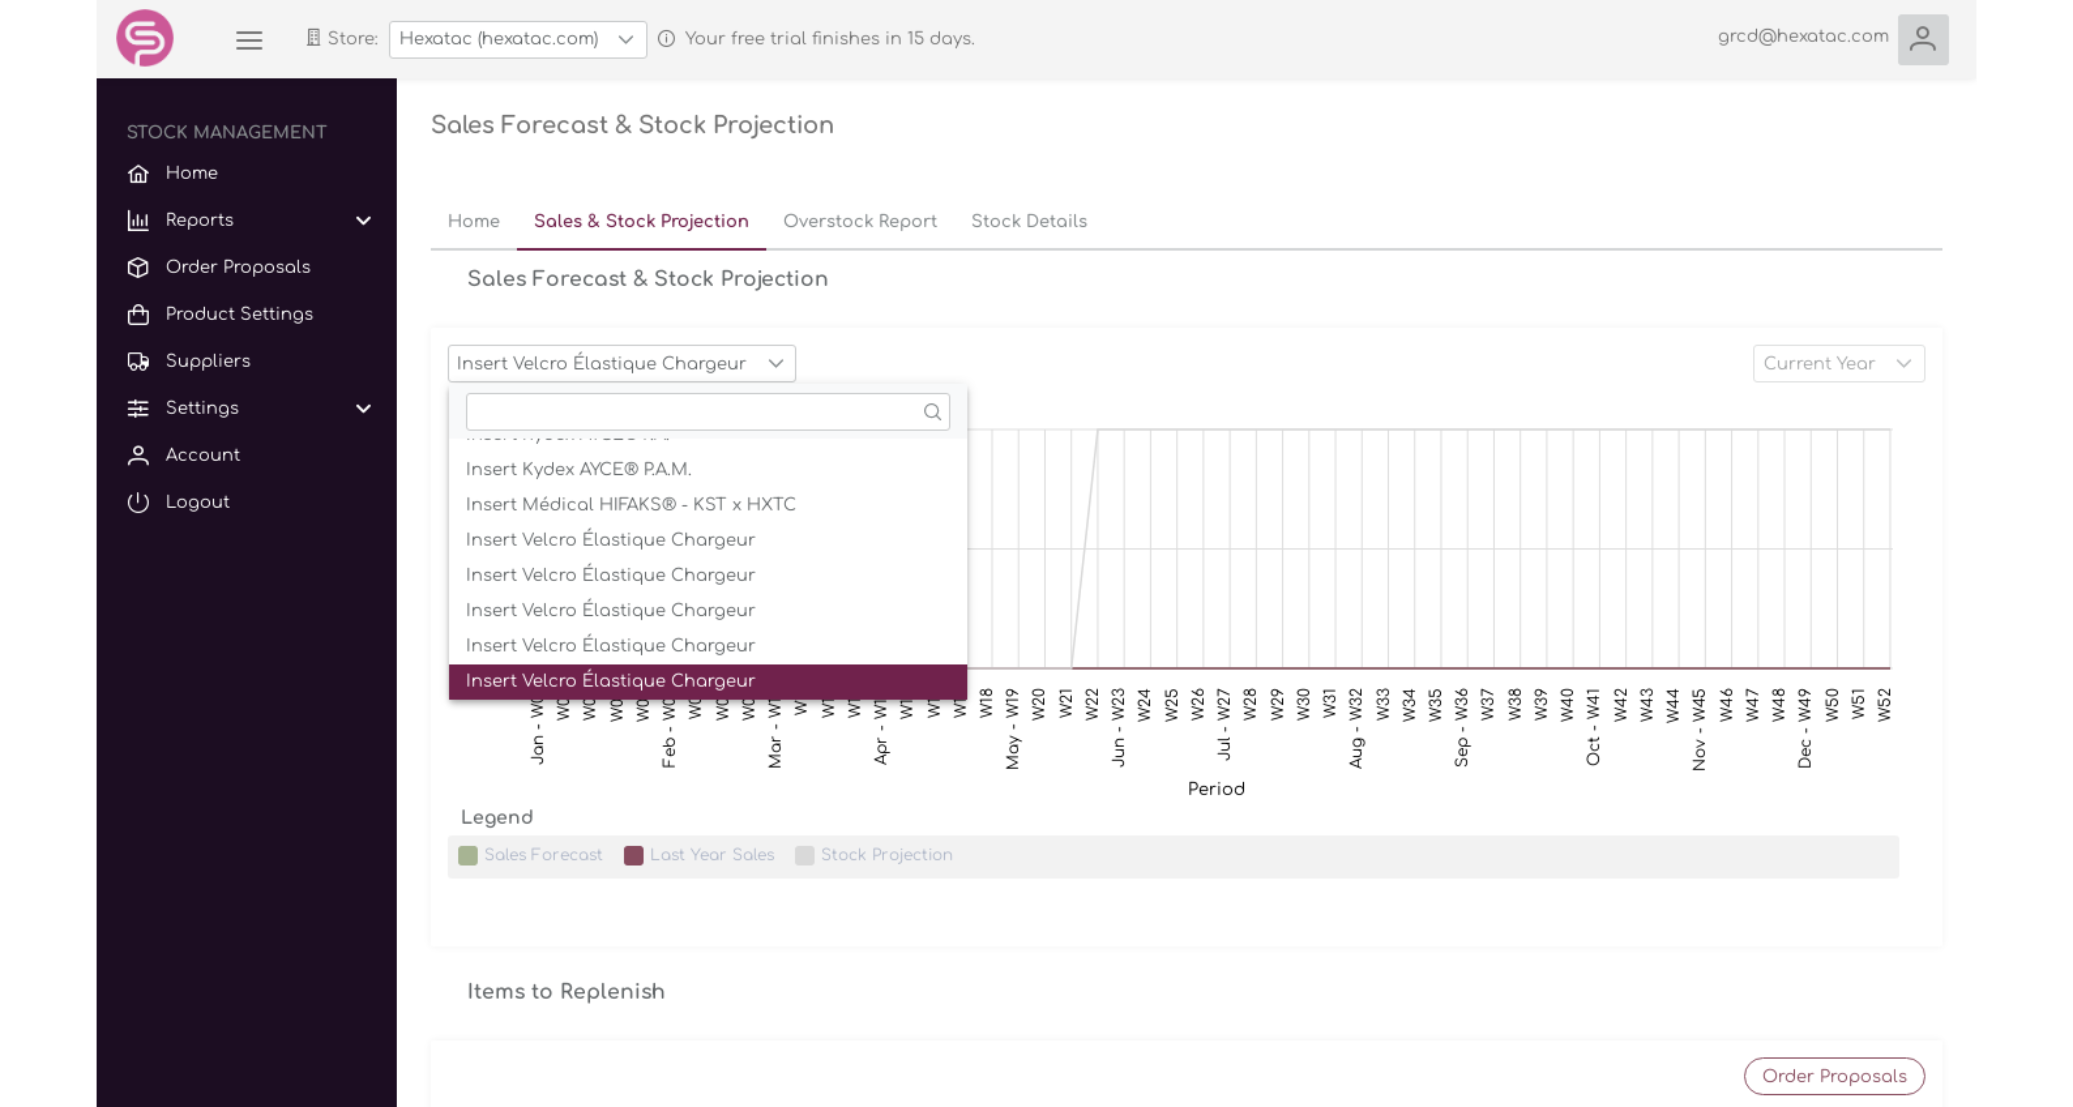This screenshot has height=1107, width=2073.
Task: Click the Sales Forecast legend label
Action: click(543, 855)
